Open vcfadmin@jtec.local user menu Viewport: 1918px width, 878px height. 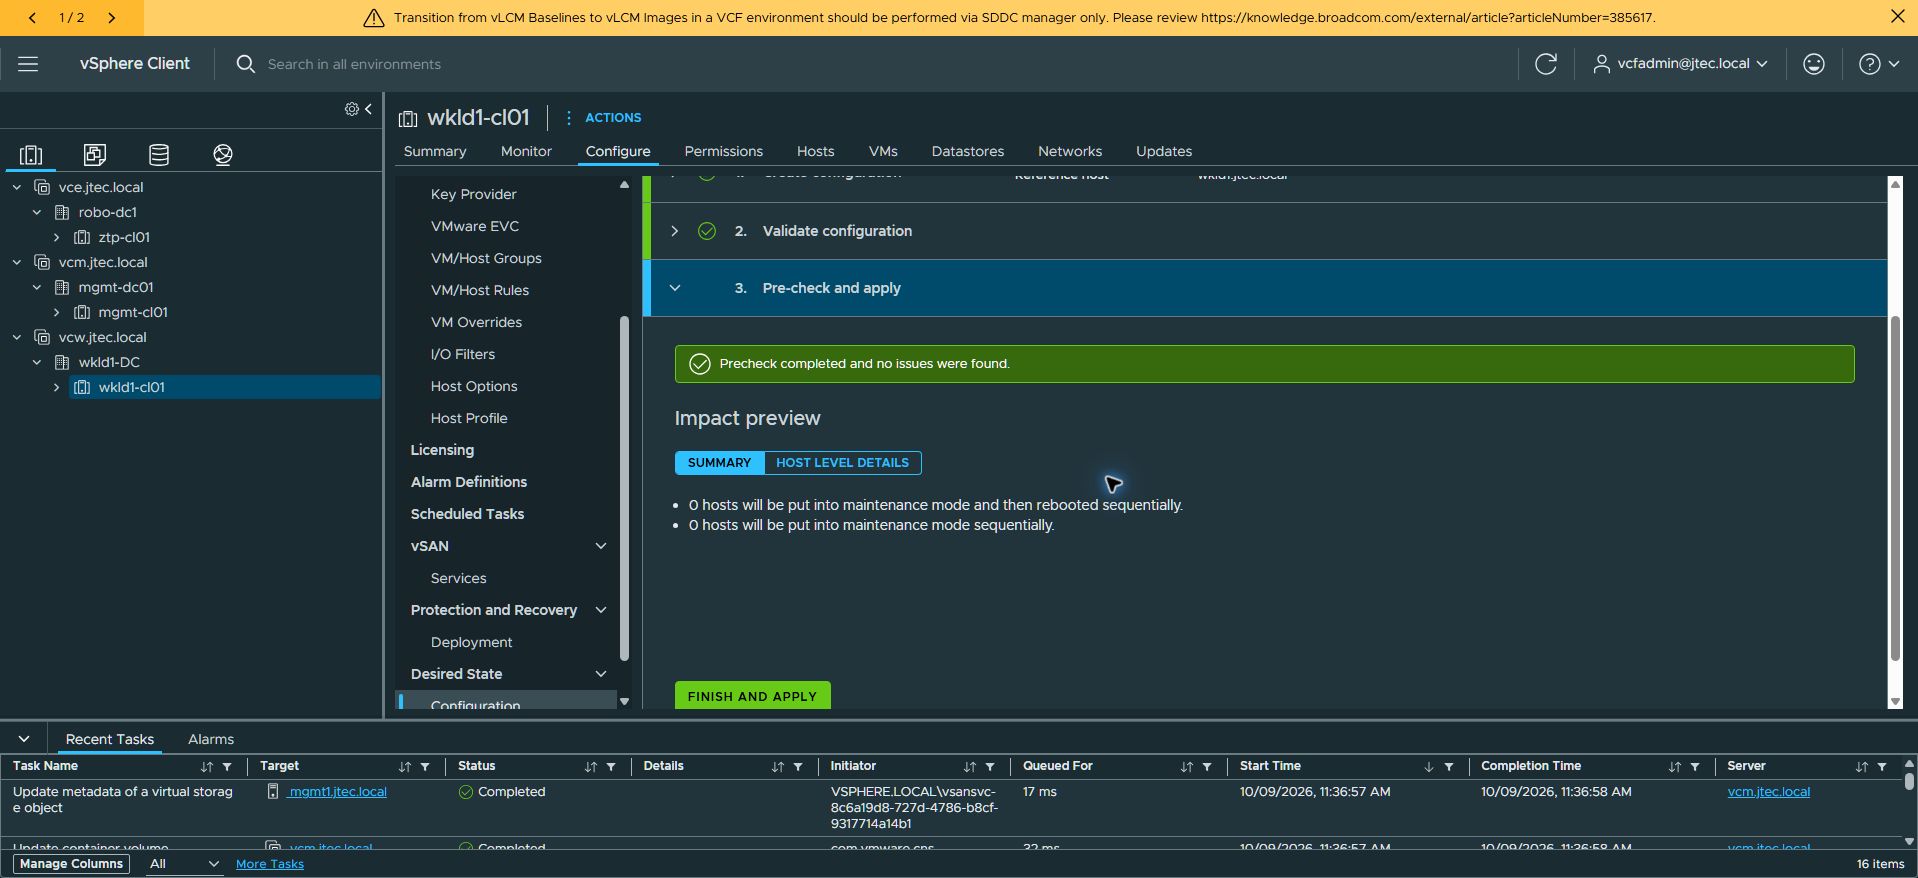1680,64
